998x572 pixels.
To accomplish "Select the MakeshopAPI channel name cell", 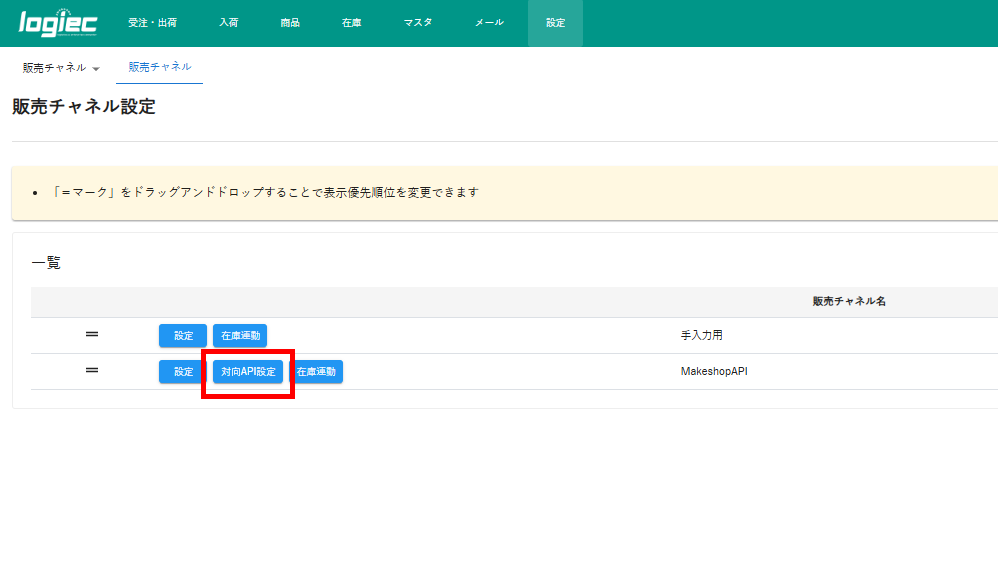I will [714, 372].
